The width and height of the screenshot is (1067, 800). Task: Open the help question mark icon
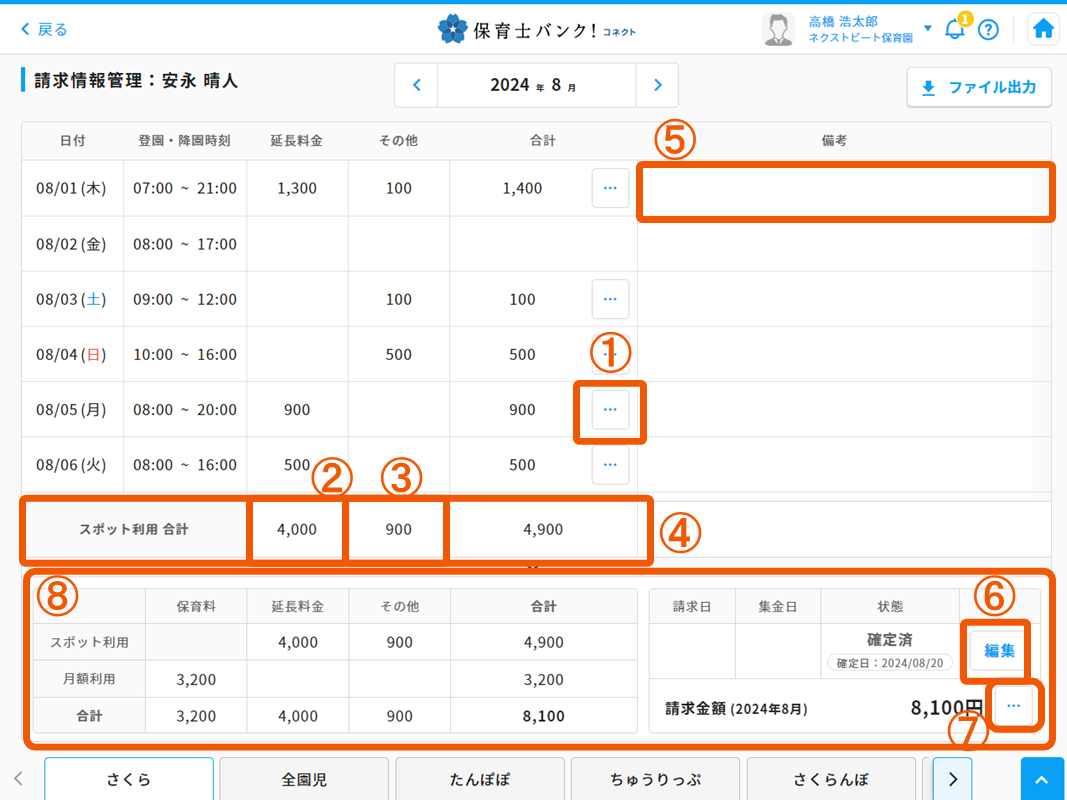tap(989, 29)
